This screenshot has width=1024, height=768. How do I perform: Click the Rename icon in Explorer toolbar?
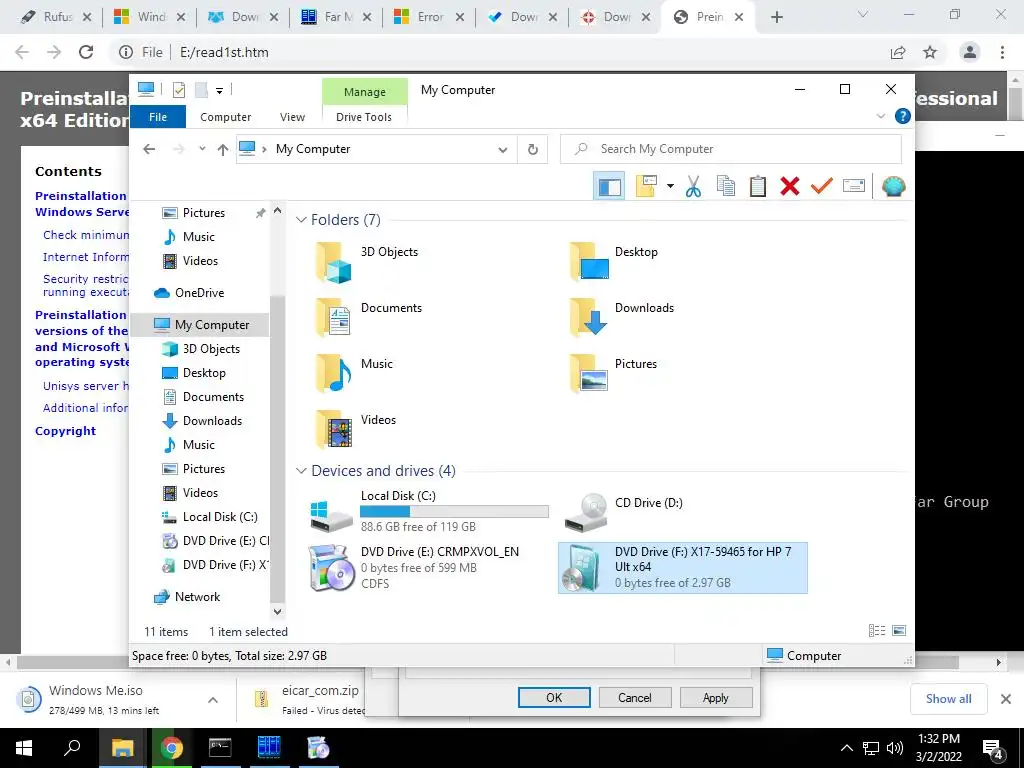coord(854,187)
